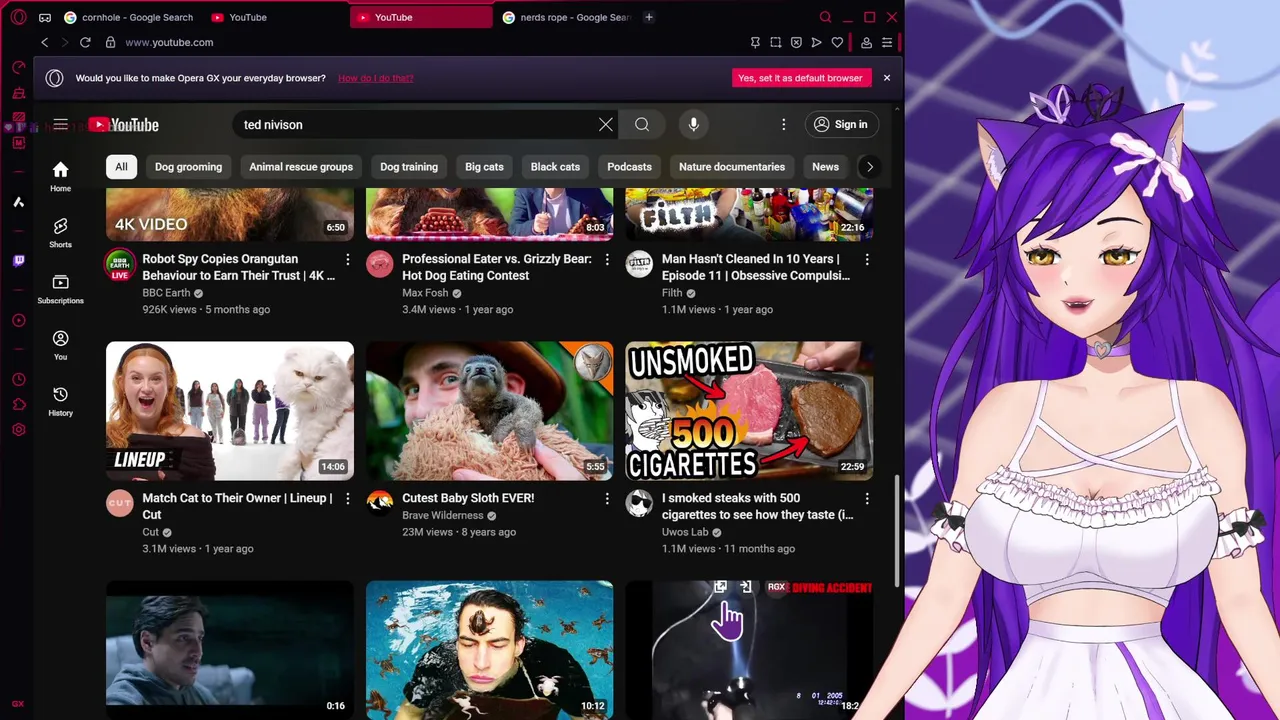Screen dimensions: 1280x720
Task: Select the Nature documentaries chip
Action: pos(732,167)
